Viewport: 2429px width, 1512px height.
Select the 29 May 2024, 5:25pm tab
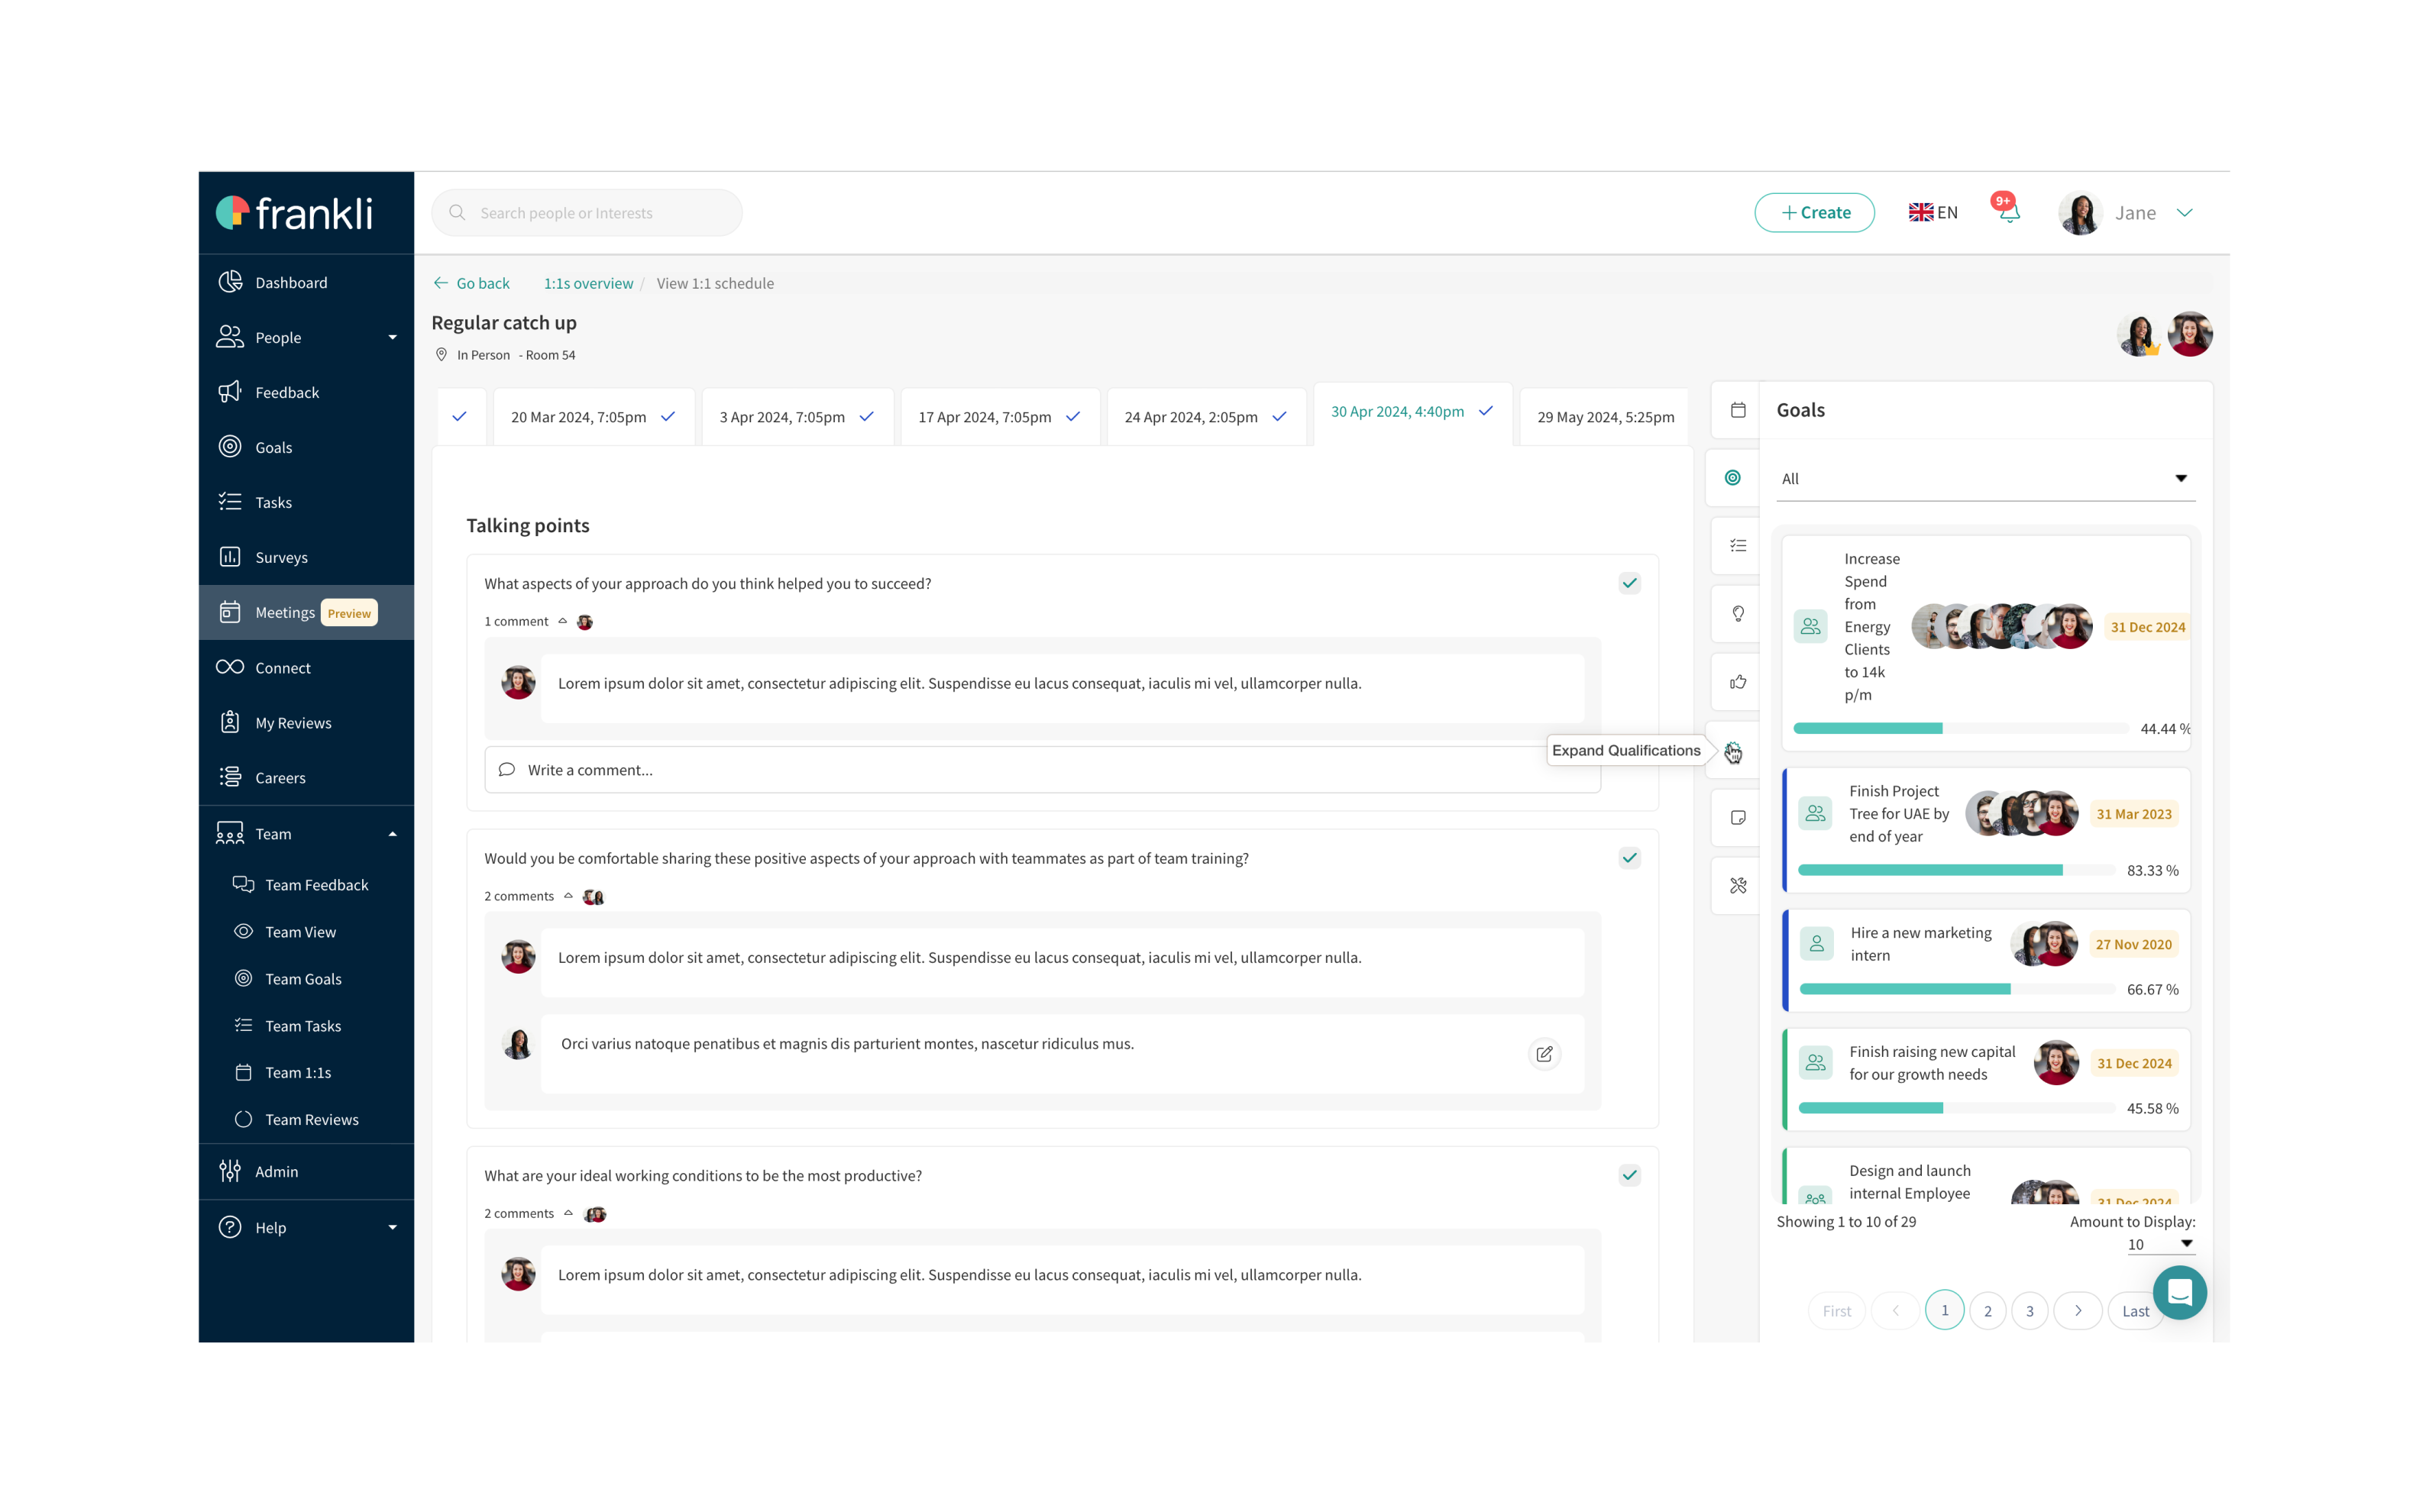1605,417
